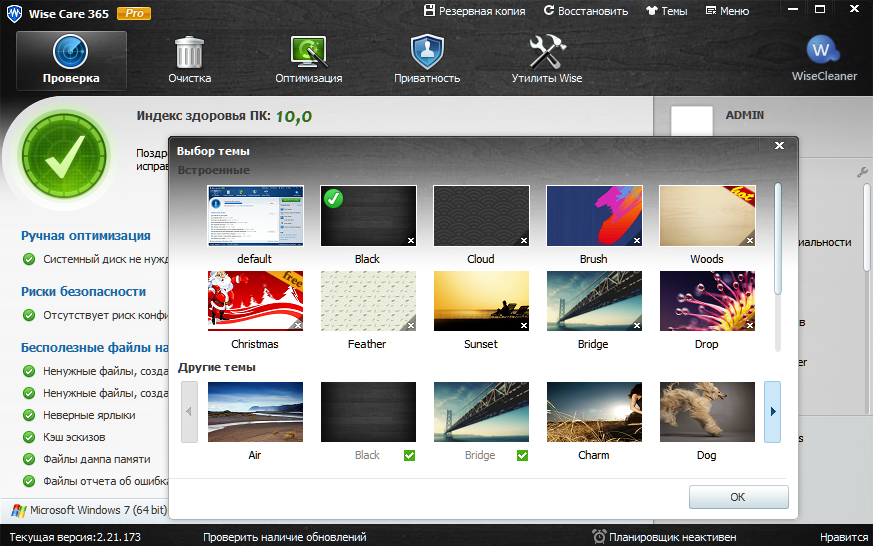Choose the Charm theme thumbnail
Viewport: 873px width, 546px height.
click(594, 412)
